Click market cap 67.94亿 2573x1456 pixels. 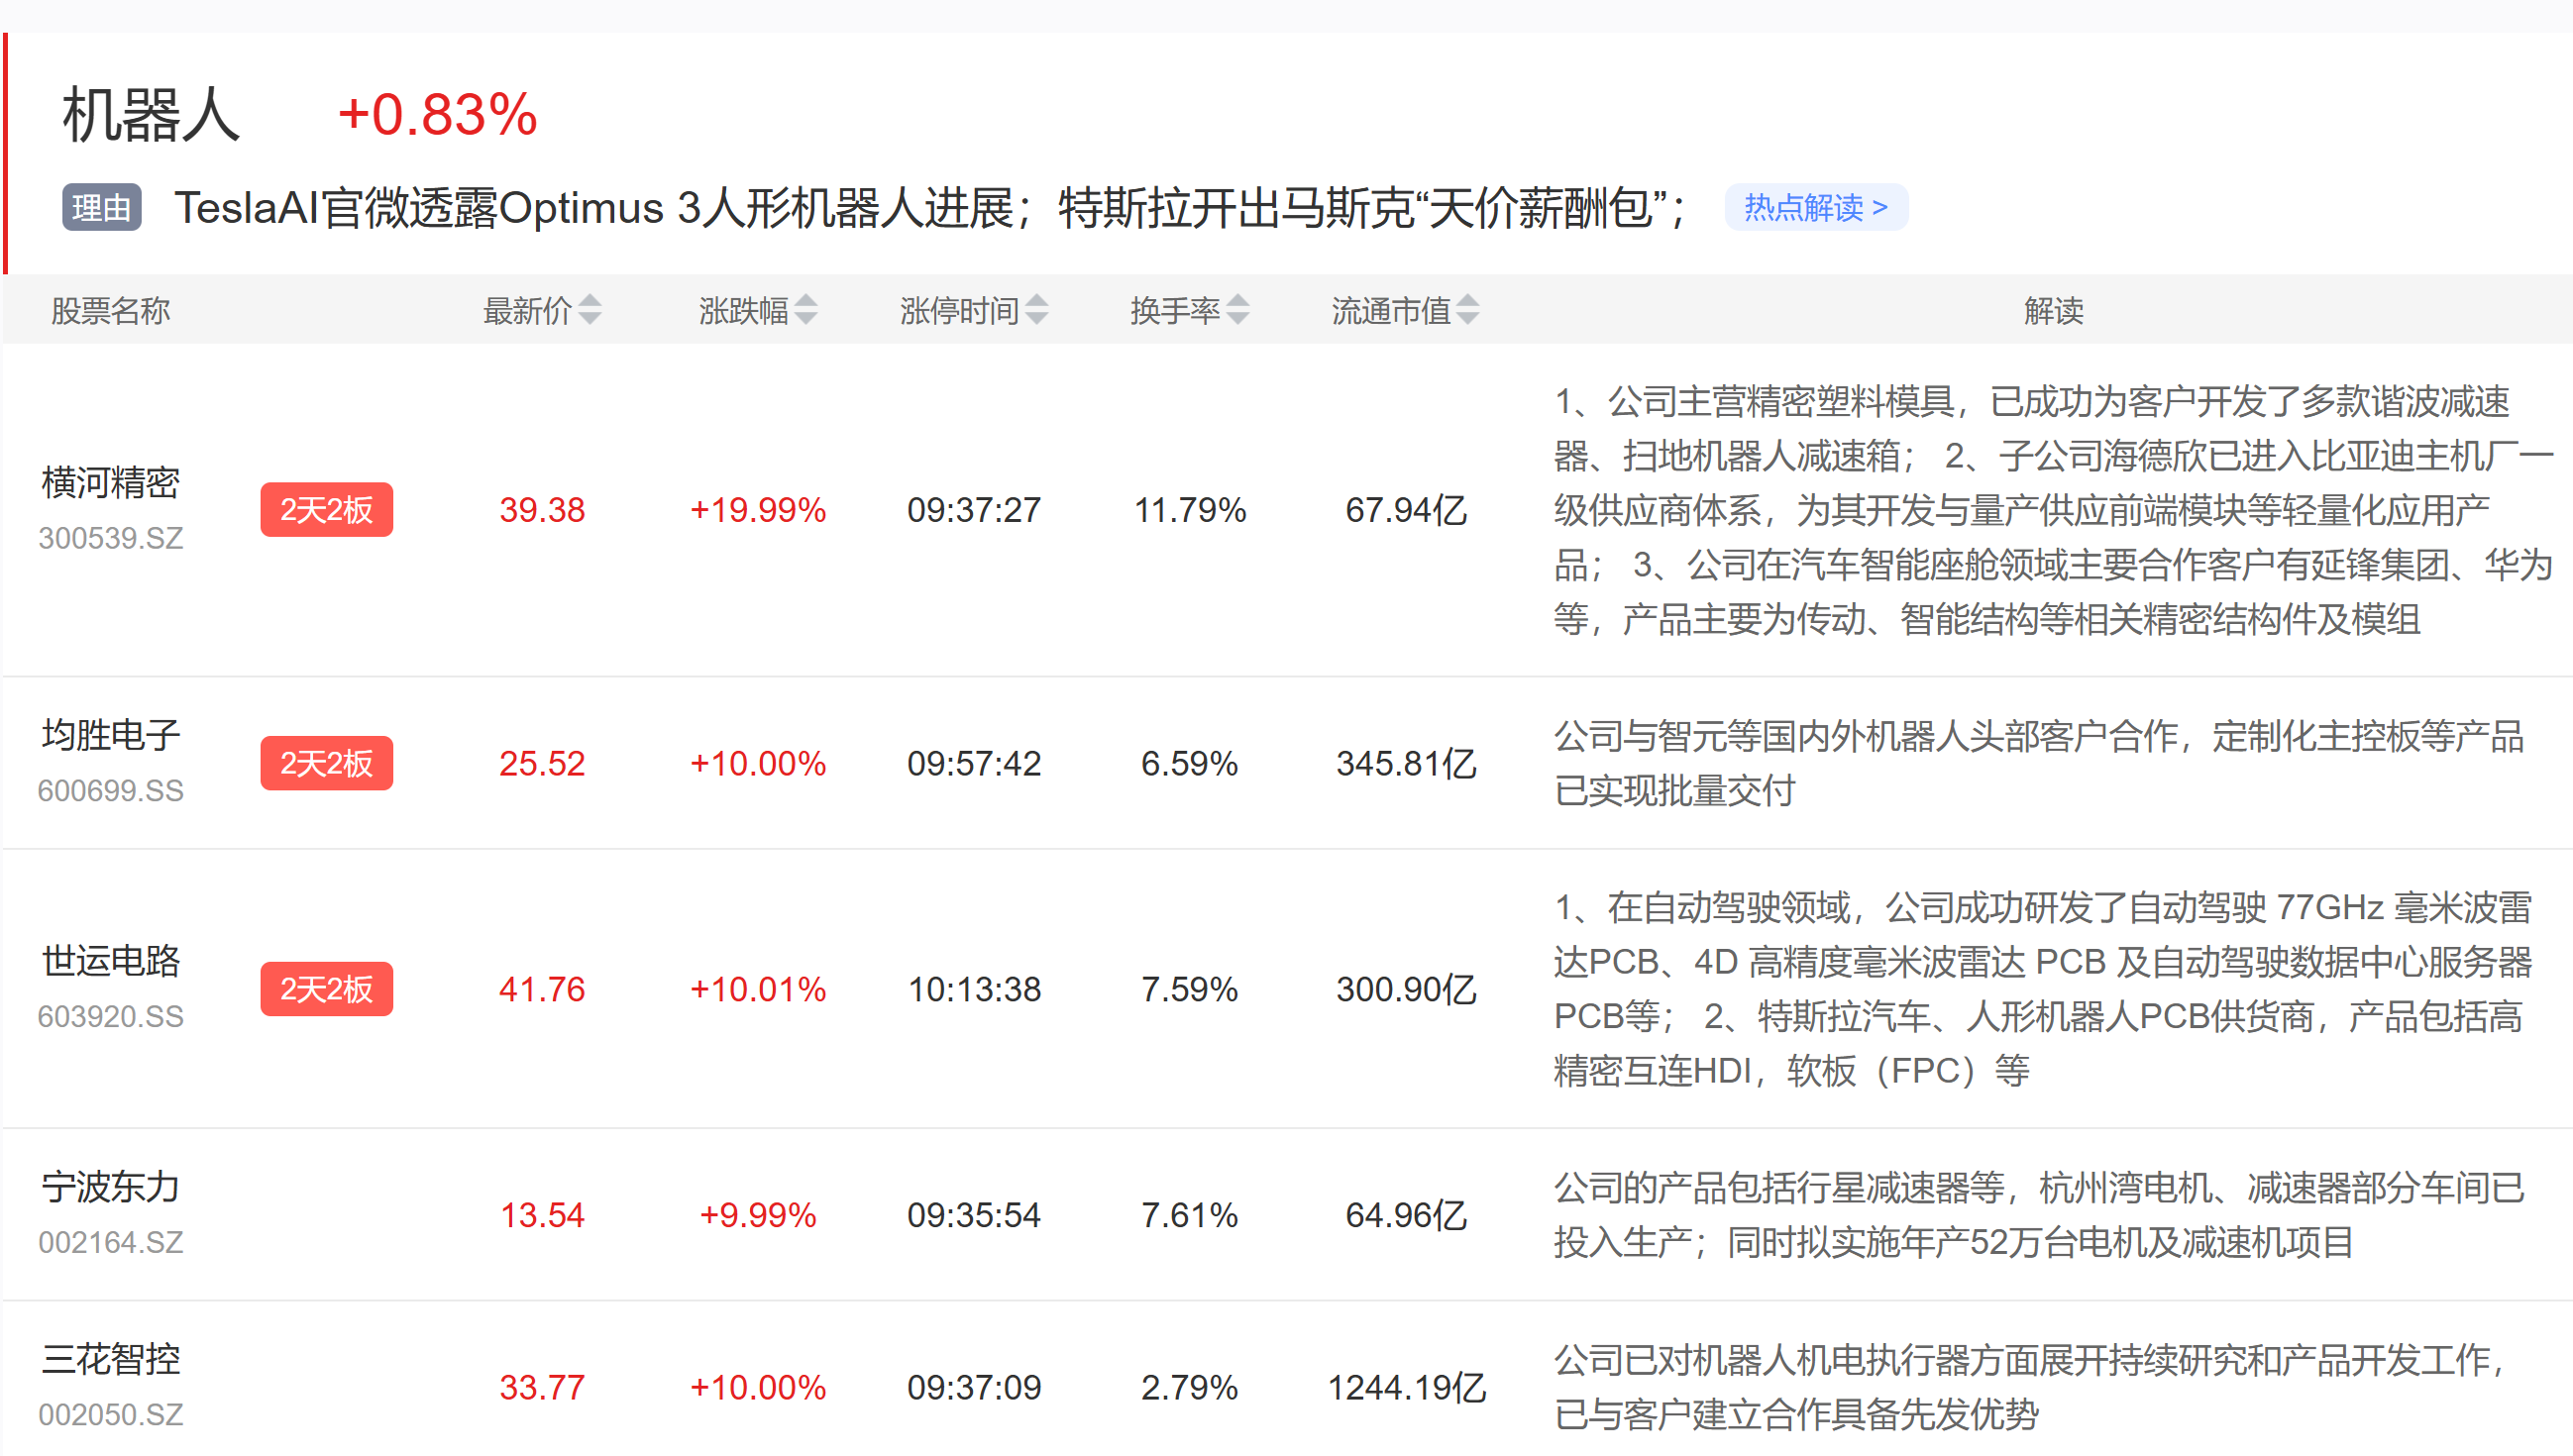click(1406, 510)
